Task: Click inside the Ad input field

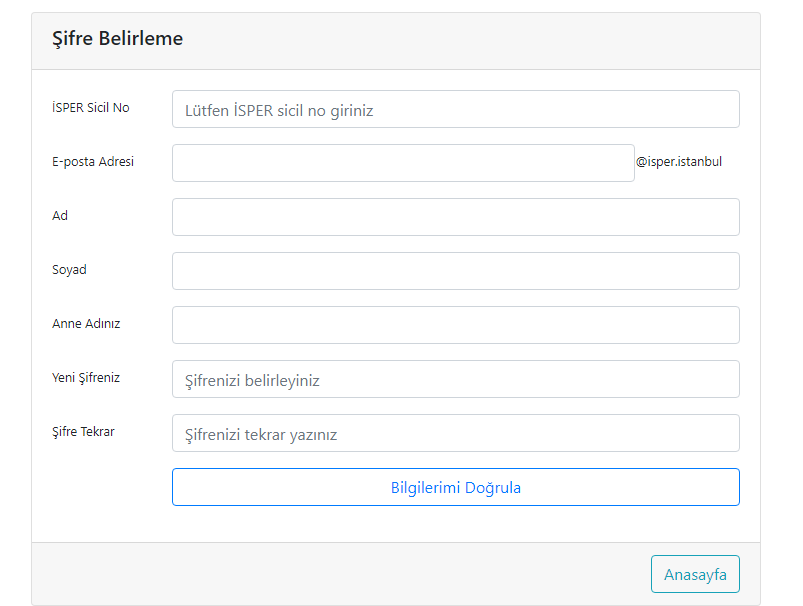Action: pyautogui.click(x=455, y=216)
